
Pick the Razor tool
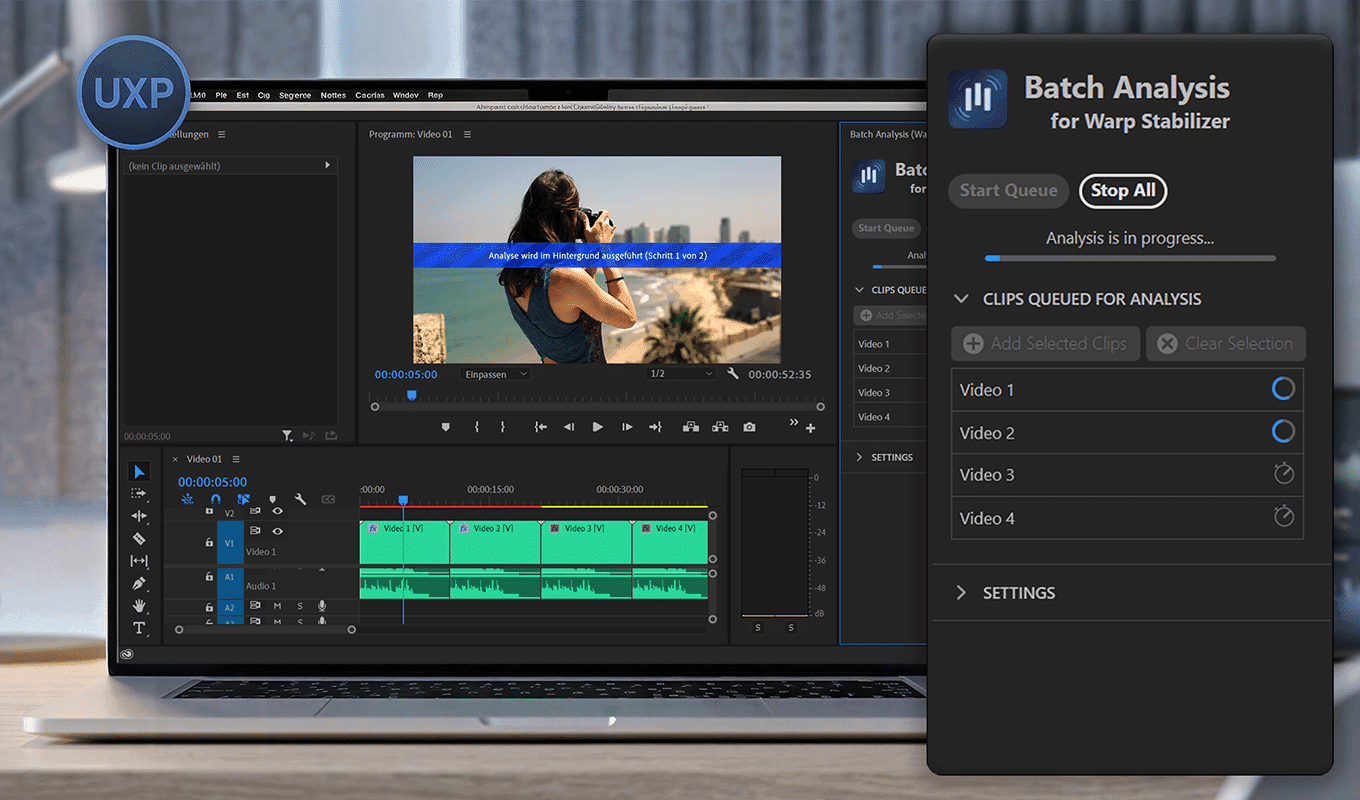[x=139, y=538]
